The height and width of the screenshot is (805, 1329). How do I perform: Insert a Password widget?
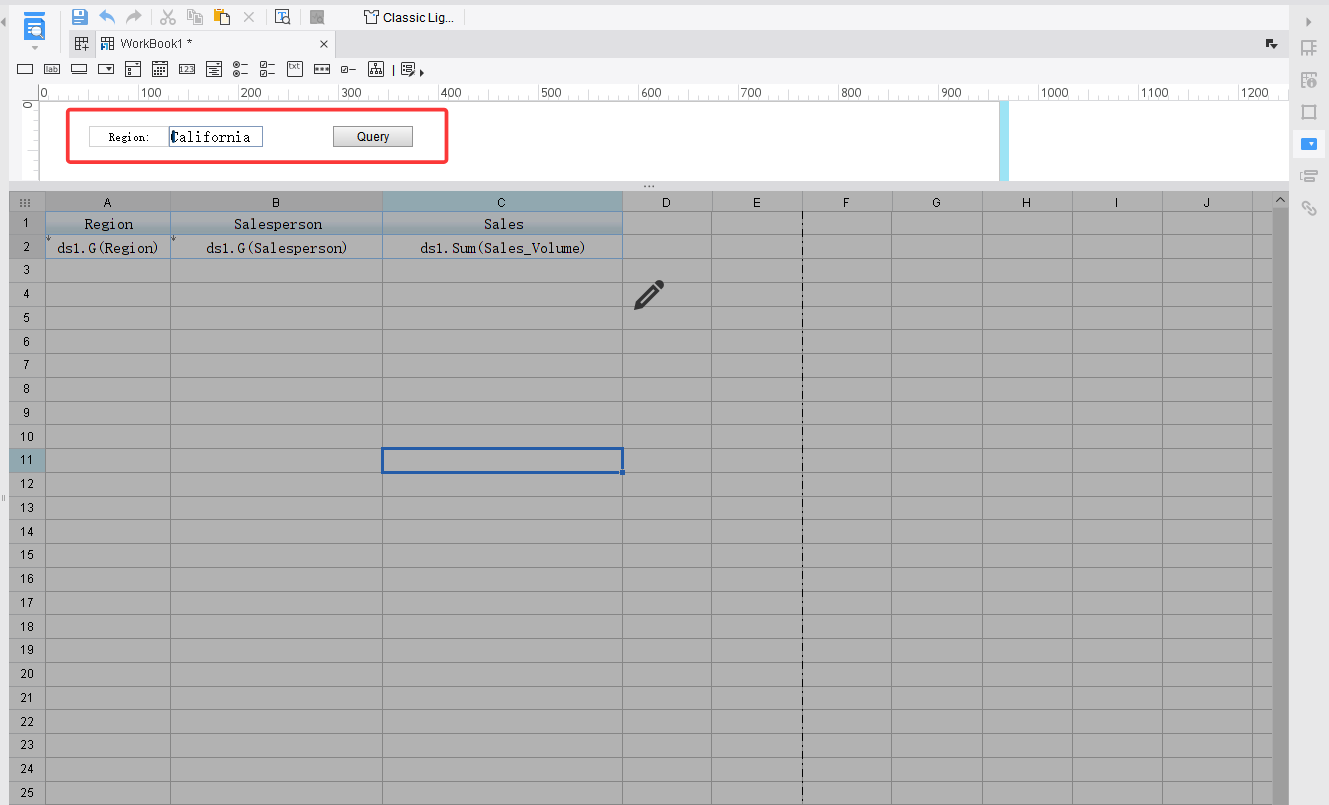321,69
